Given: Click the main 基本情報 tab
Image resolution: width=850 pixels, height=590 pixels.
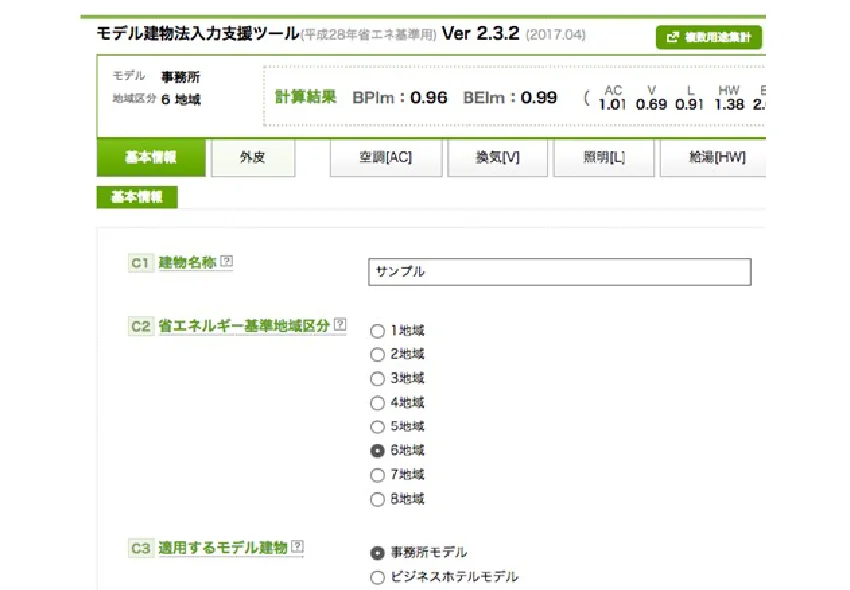Looking at the screenshot, I should click(x=151, y=158).
